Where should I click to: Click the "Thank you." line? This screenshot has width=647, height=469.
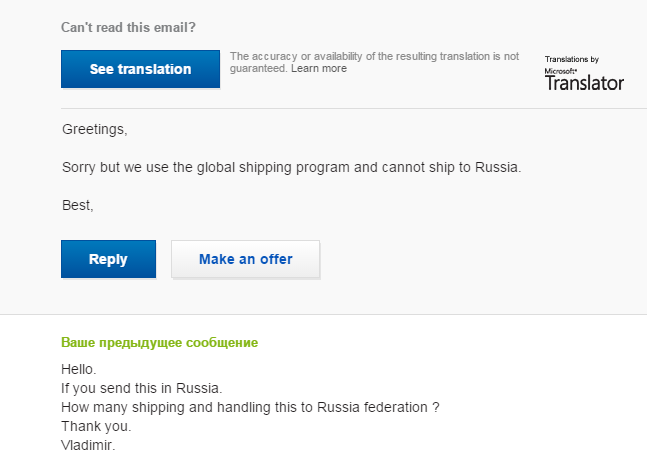(x=94, y=426)
